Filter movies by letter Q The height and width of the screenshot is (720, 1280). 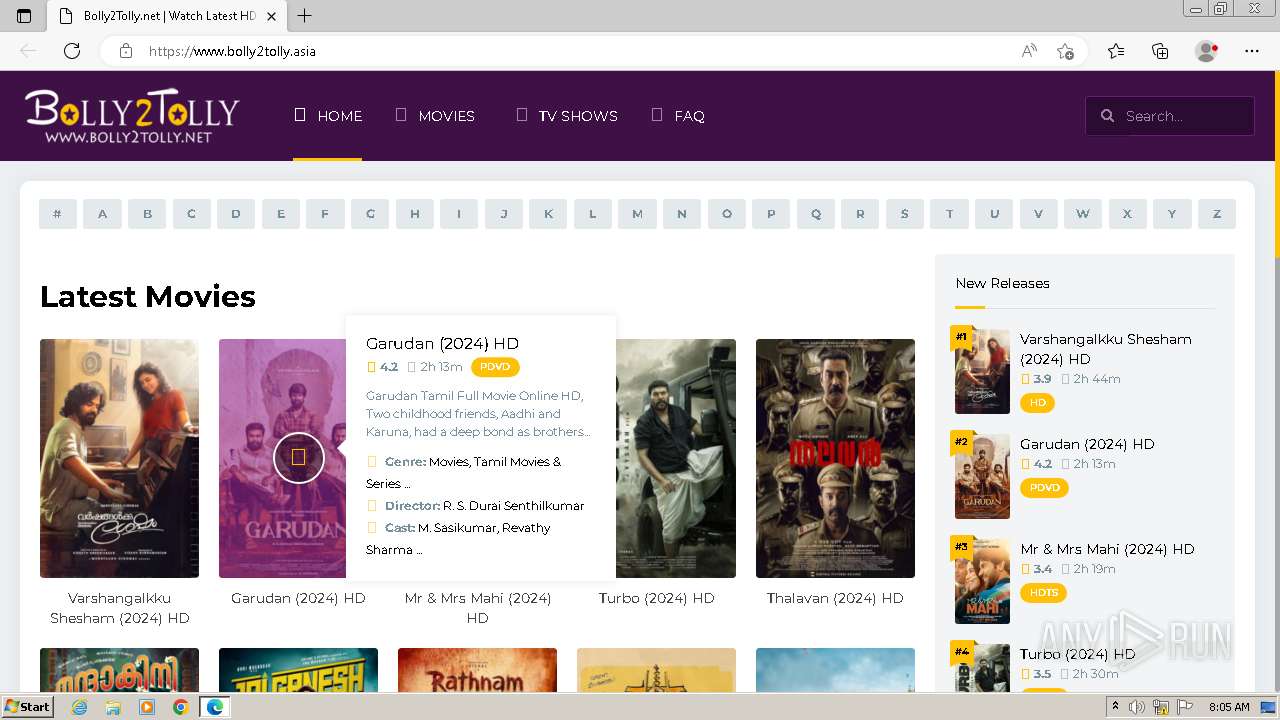pyautogui.click(x=816, y=214)
